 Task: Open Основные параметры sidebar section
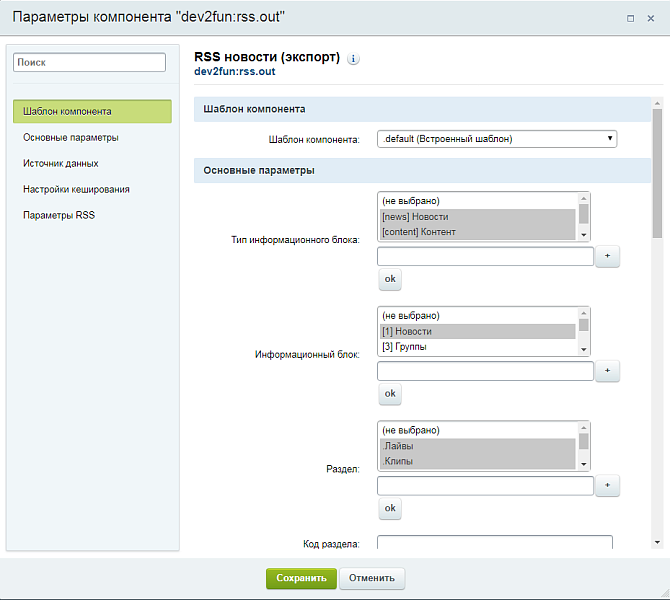click(71, 137)
